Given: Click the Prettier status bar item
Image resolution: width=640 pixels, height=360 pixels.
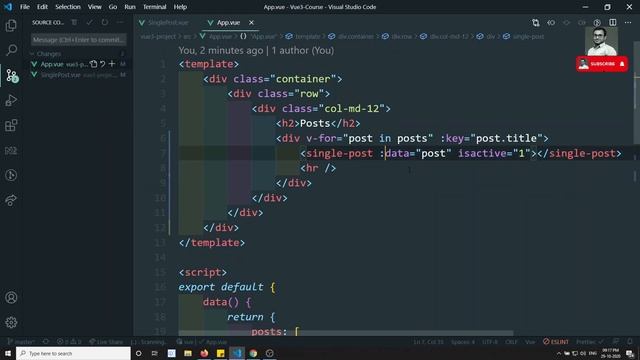Looking at the screenshot, I should (x=589, y=342).
